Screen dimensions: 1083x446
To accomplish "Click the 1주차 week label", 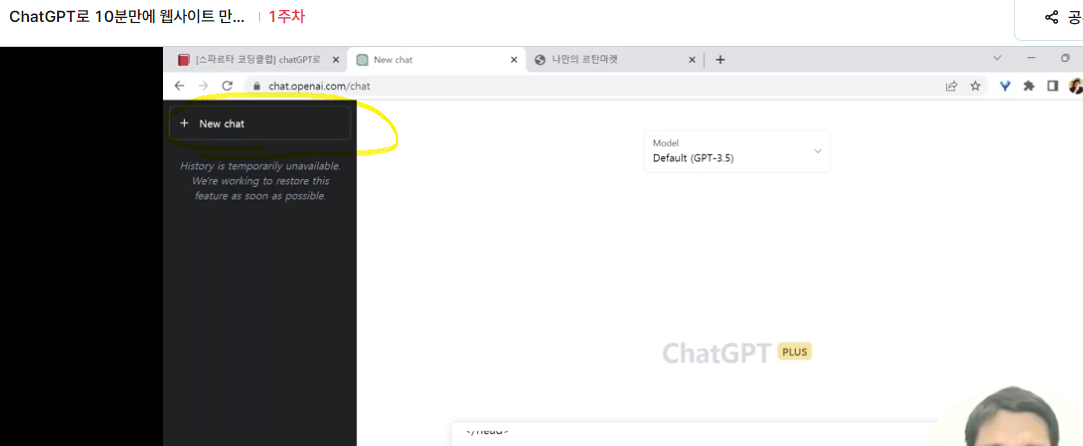I will [x=287, y=17].
